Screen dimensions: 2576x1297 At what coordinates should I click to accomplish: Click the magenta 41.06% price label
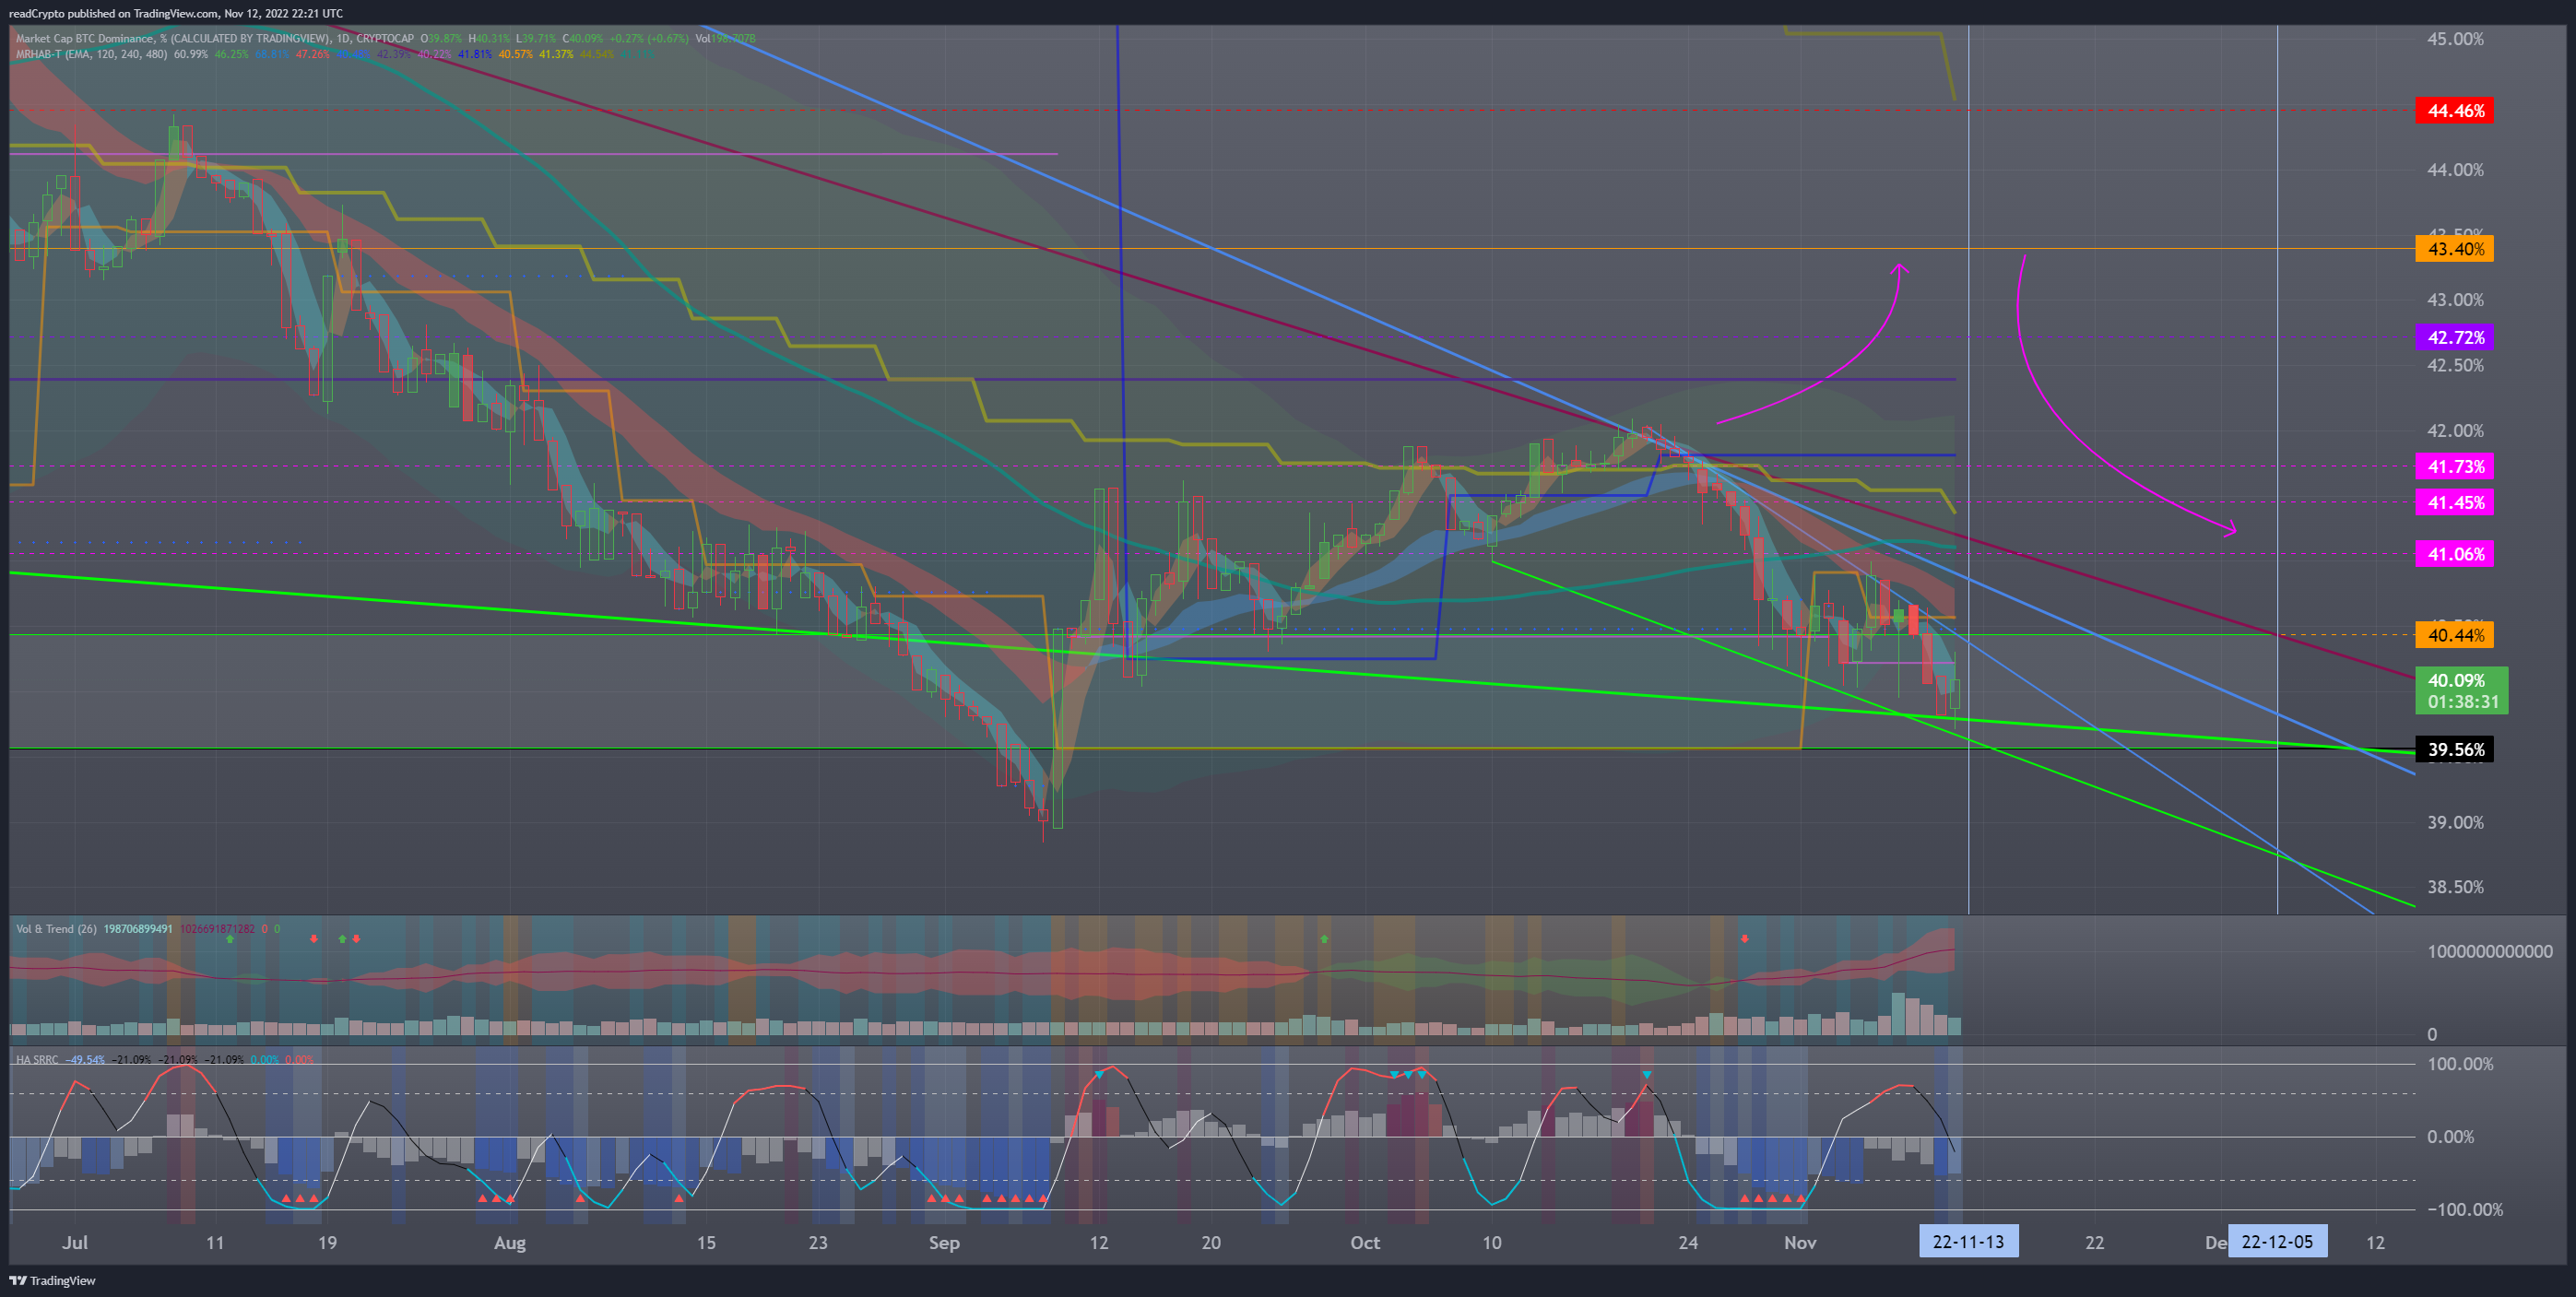pyautogui.click(x=2454, y=554)
